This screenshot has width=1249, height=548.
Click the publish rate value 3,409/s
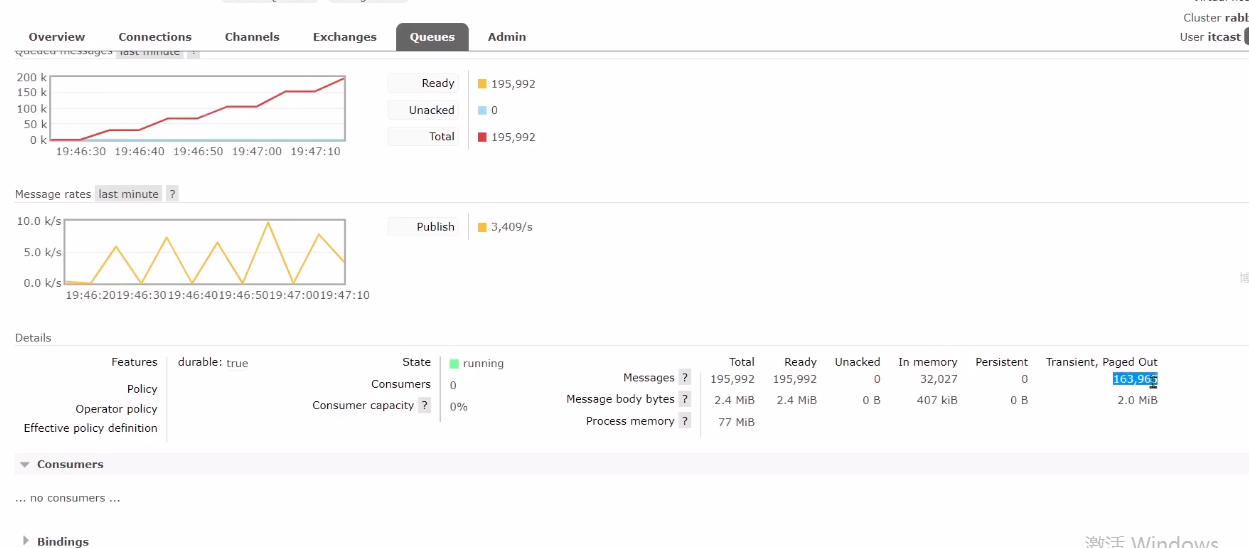pyautogui.click(x=512, y=227)
